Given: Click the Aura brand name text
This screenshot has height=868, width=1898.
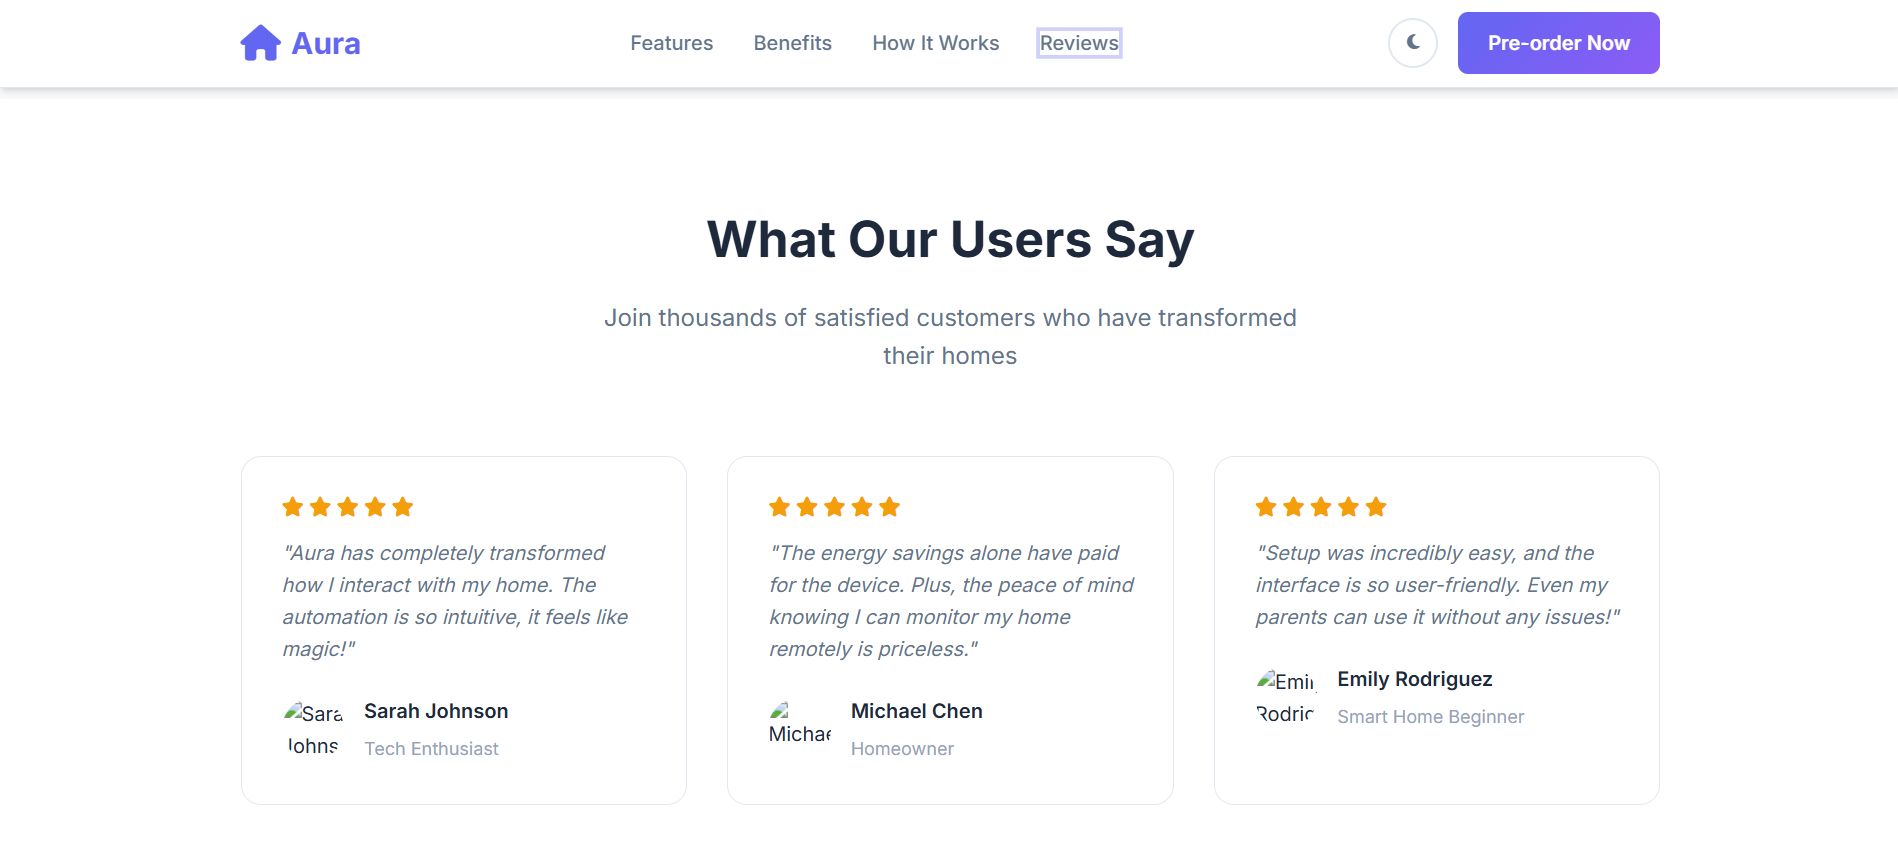Looking at the screenshot, I should (326, 43).
